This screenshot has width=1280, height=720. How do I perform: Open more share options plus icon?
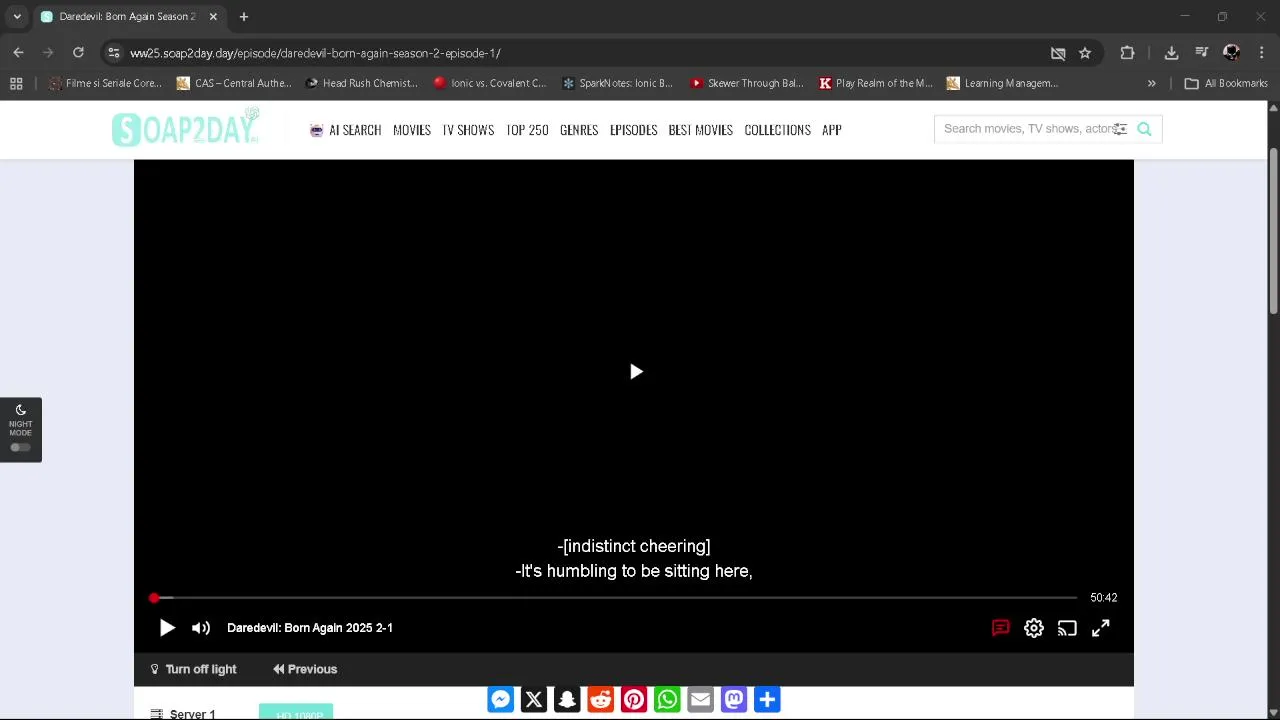click(x=767, y=700)
